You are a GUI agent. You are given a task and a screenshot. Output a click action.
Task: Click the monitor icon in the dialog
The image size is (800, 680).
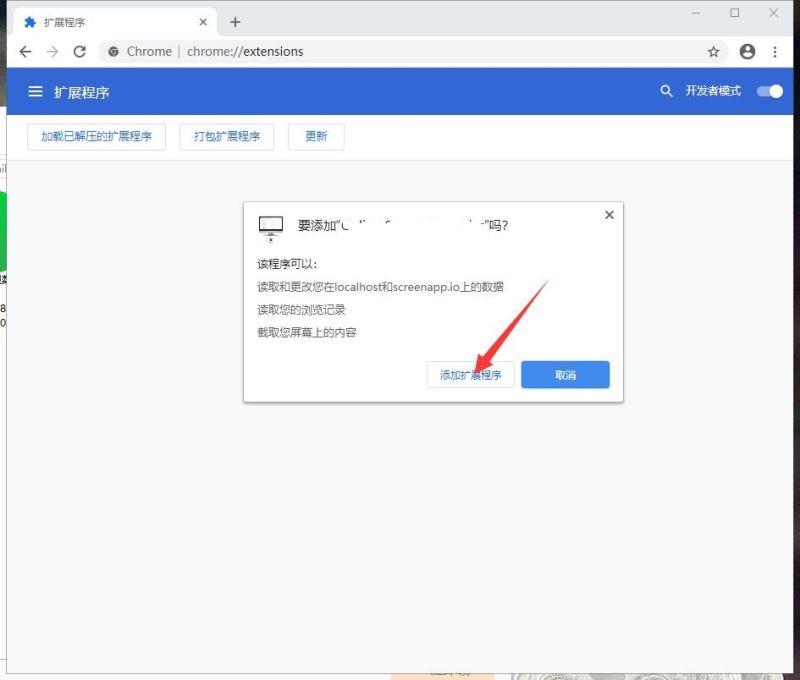pos(270,225)
